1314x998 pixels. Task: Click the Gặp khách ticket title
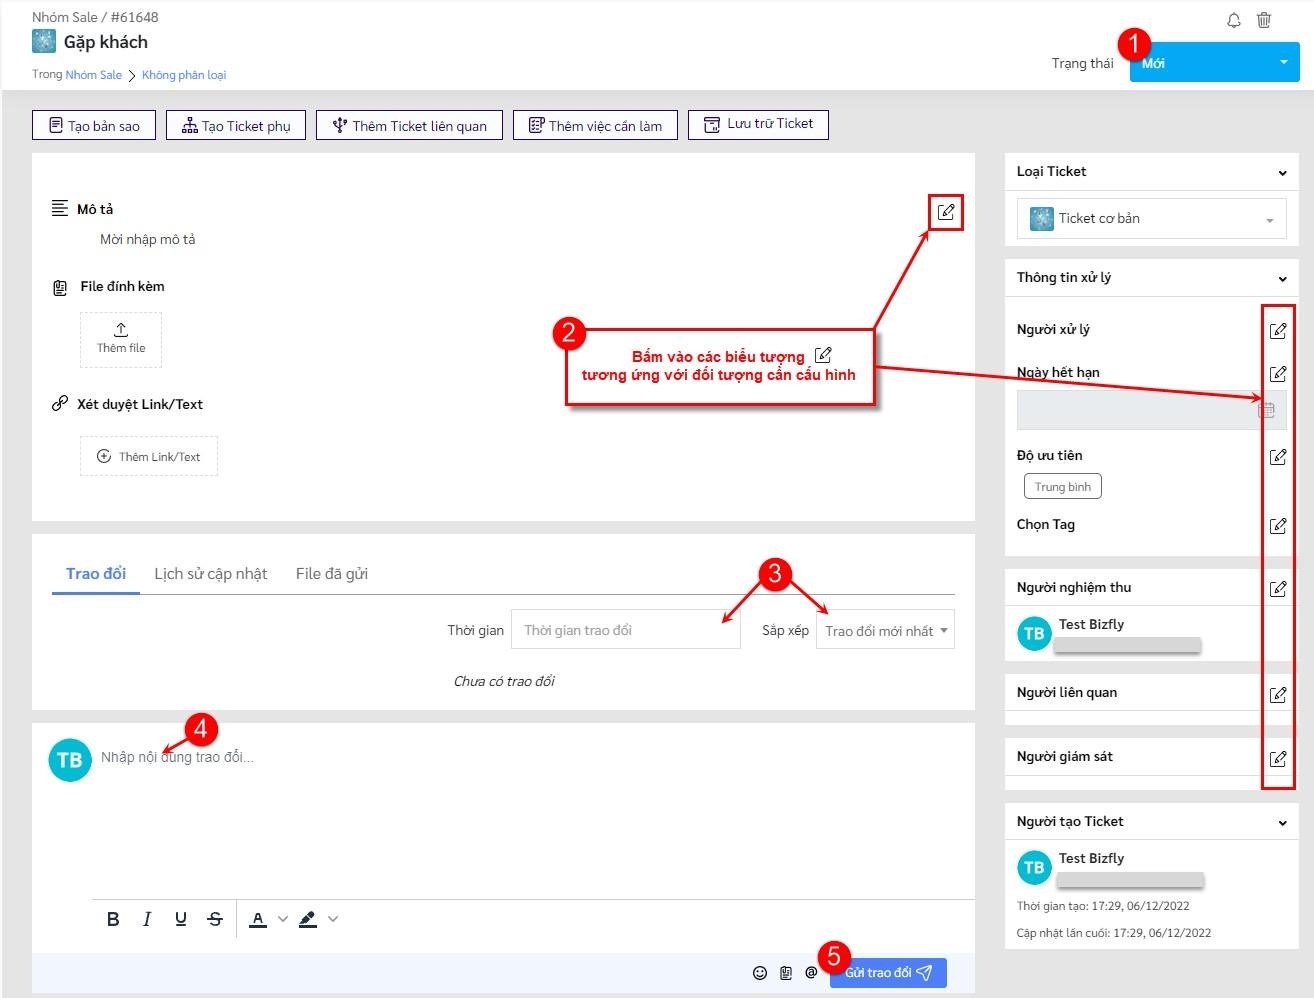106,42
